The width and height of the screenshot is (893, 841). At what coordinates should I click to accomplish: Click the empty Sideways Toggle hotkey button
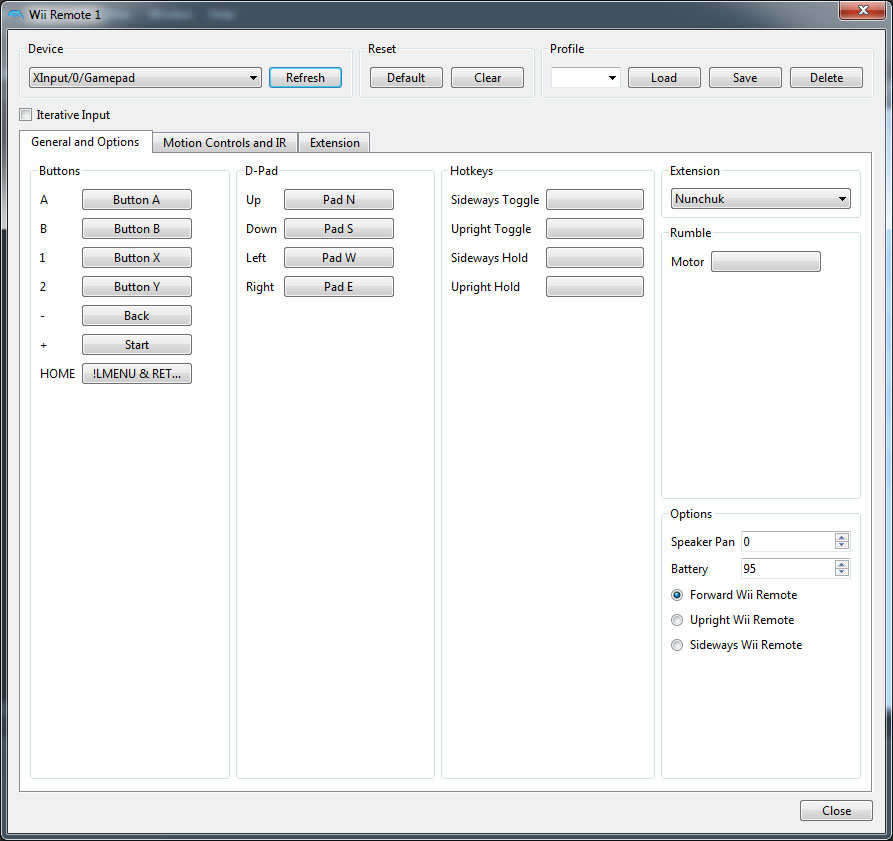[x=595, y=200]
